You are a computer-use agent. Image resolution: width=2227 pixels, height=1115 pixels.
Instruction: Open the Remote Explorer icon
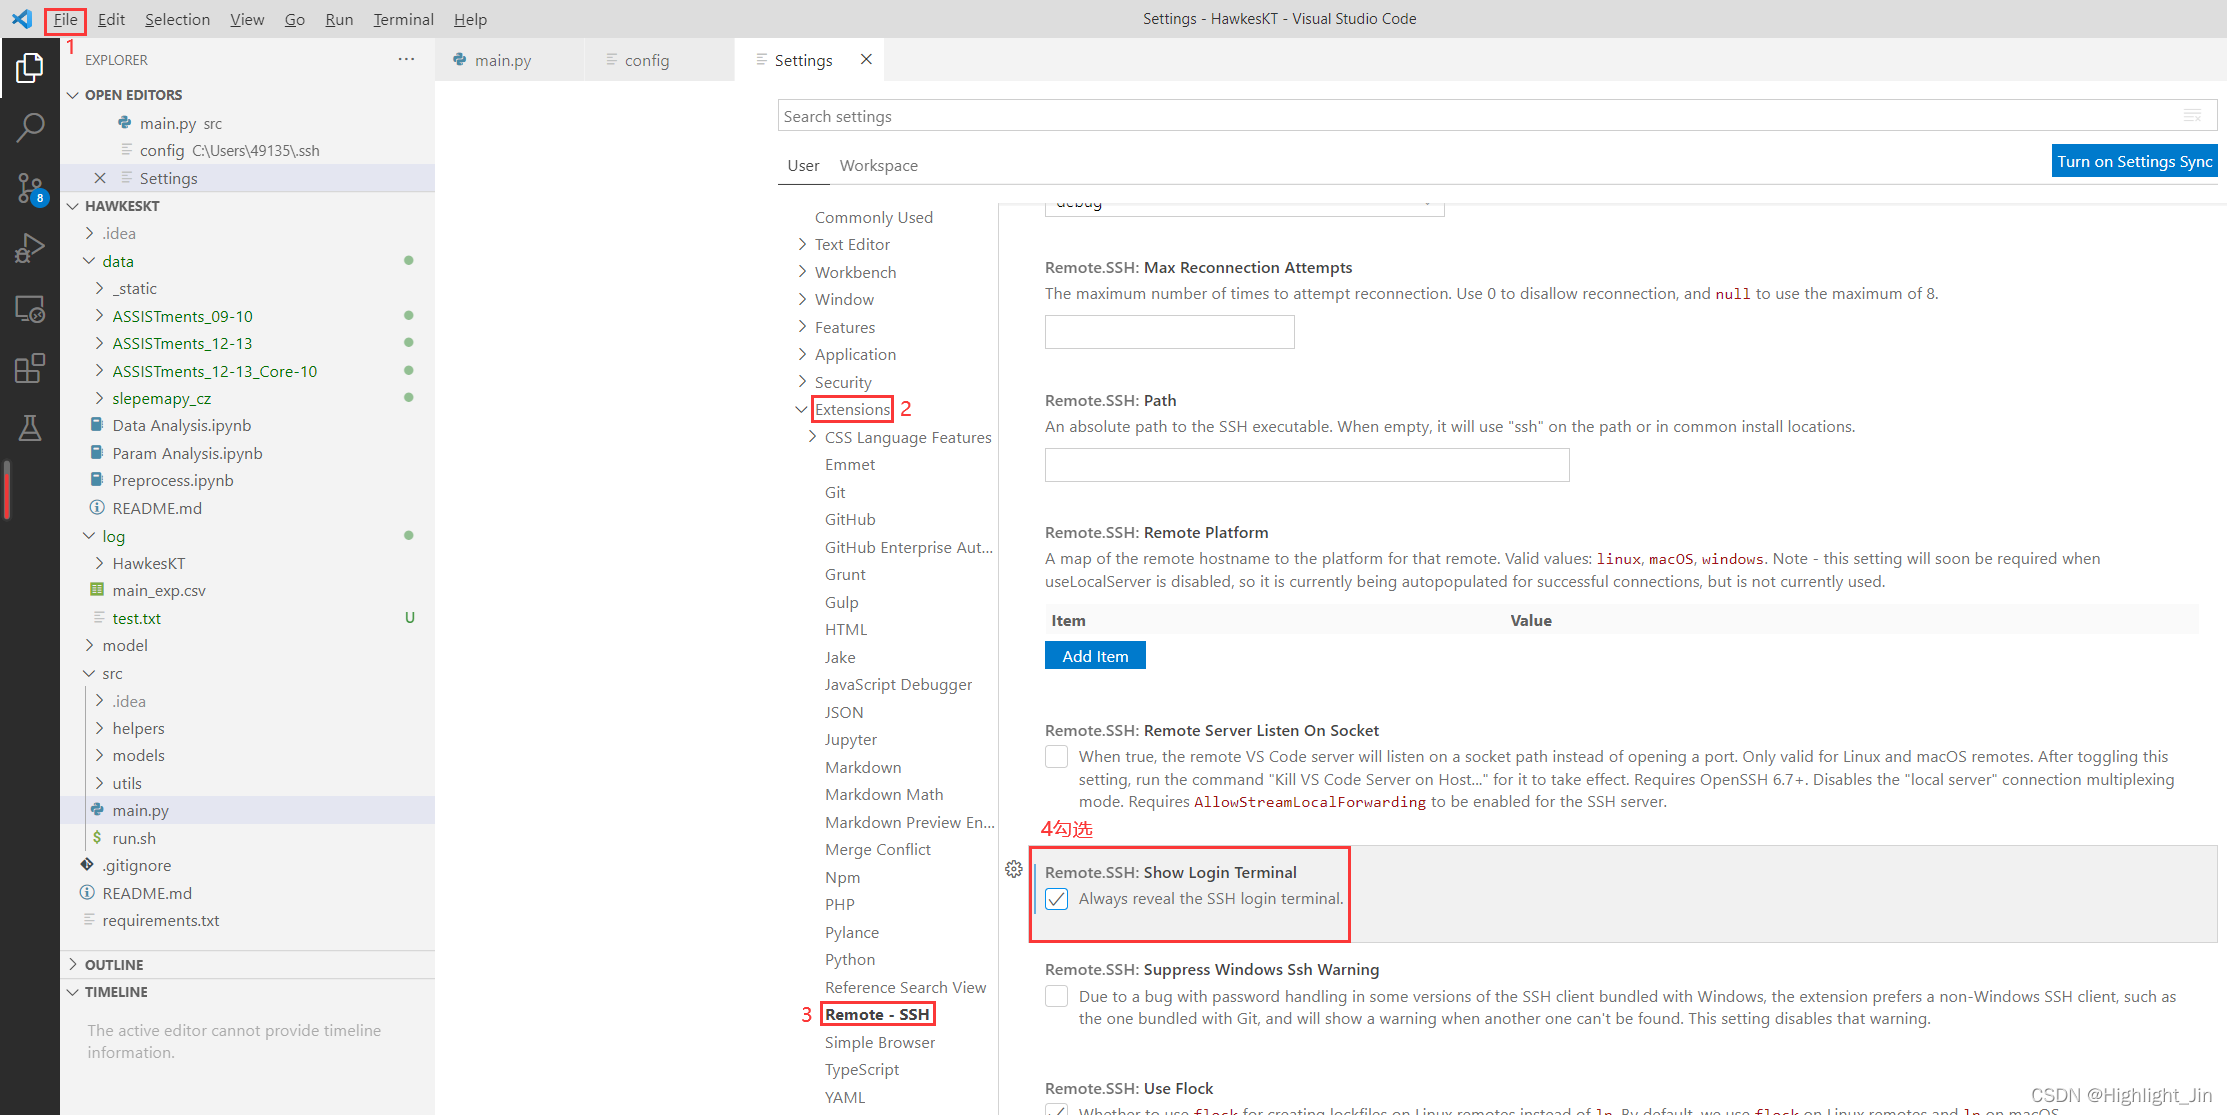point(30,309)
